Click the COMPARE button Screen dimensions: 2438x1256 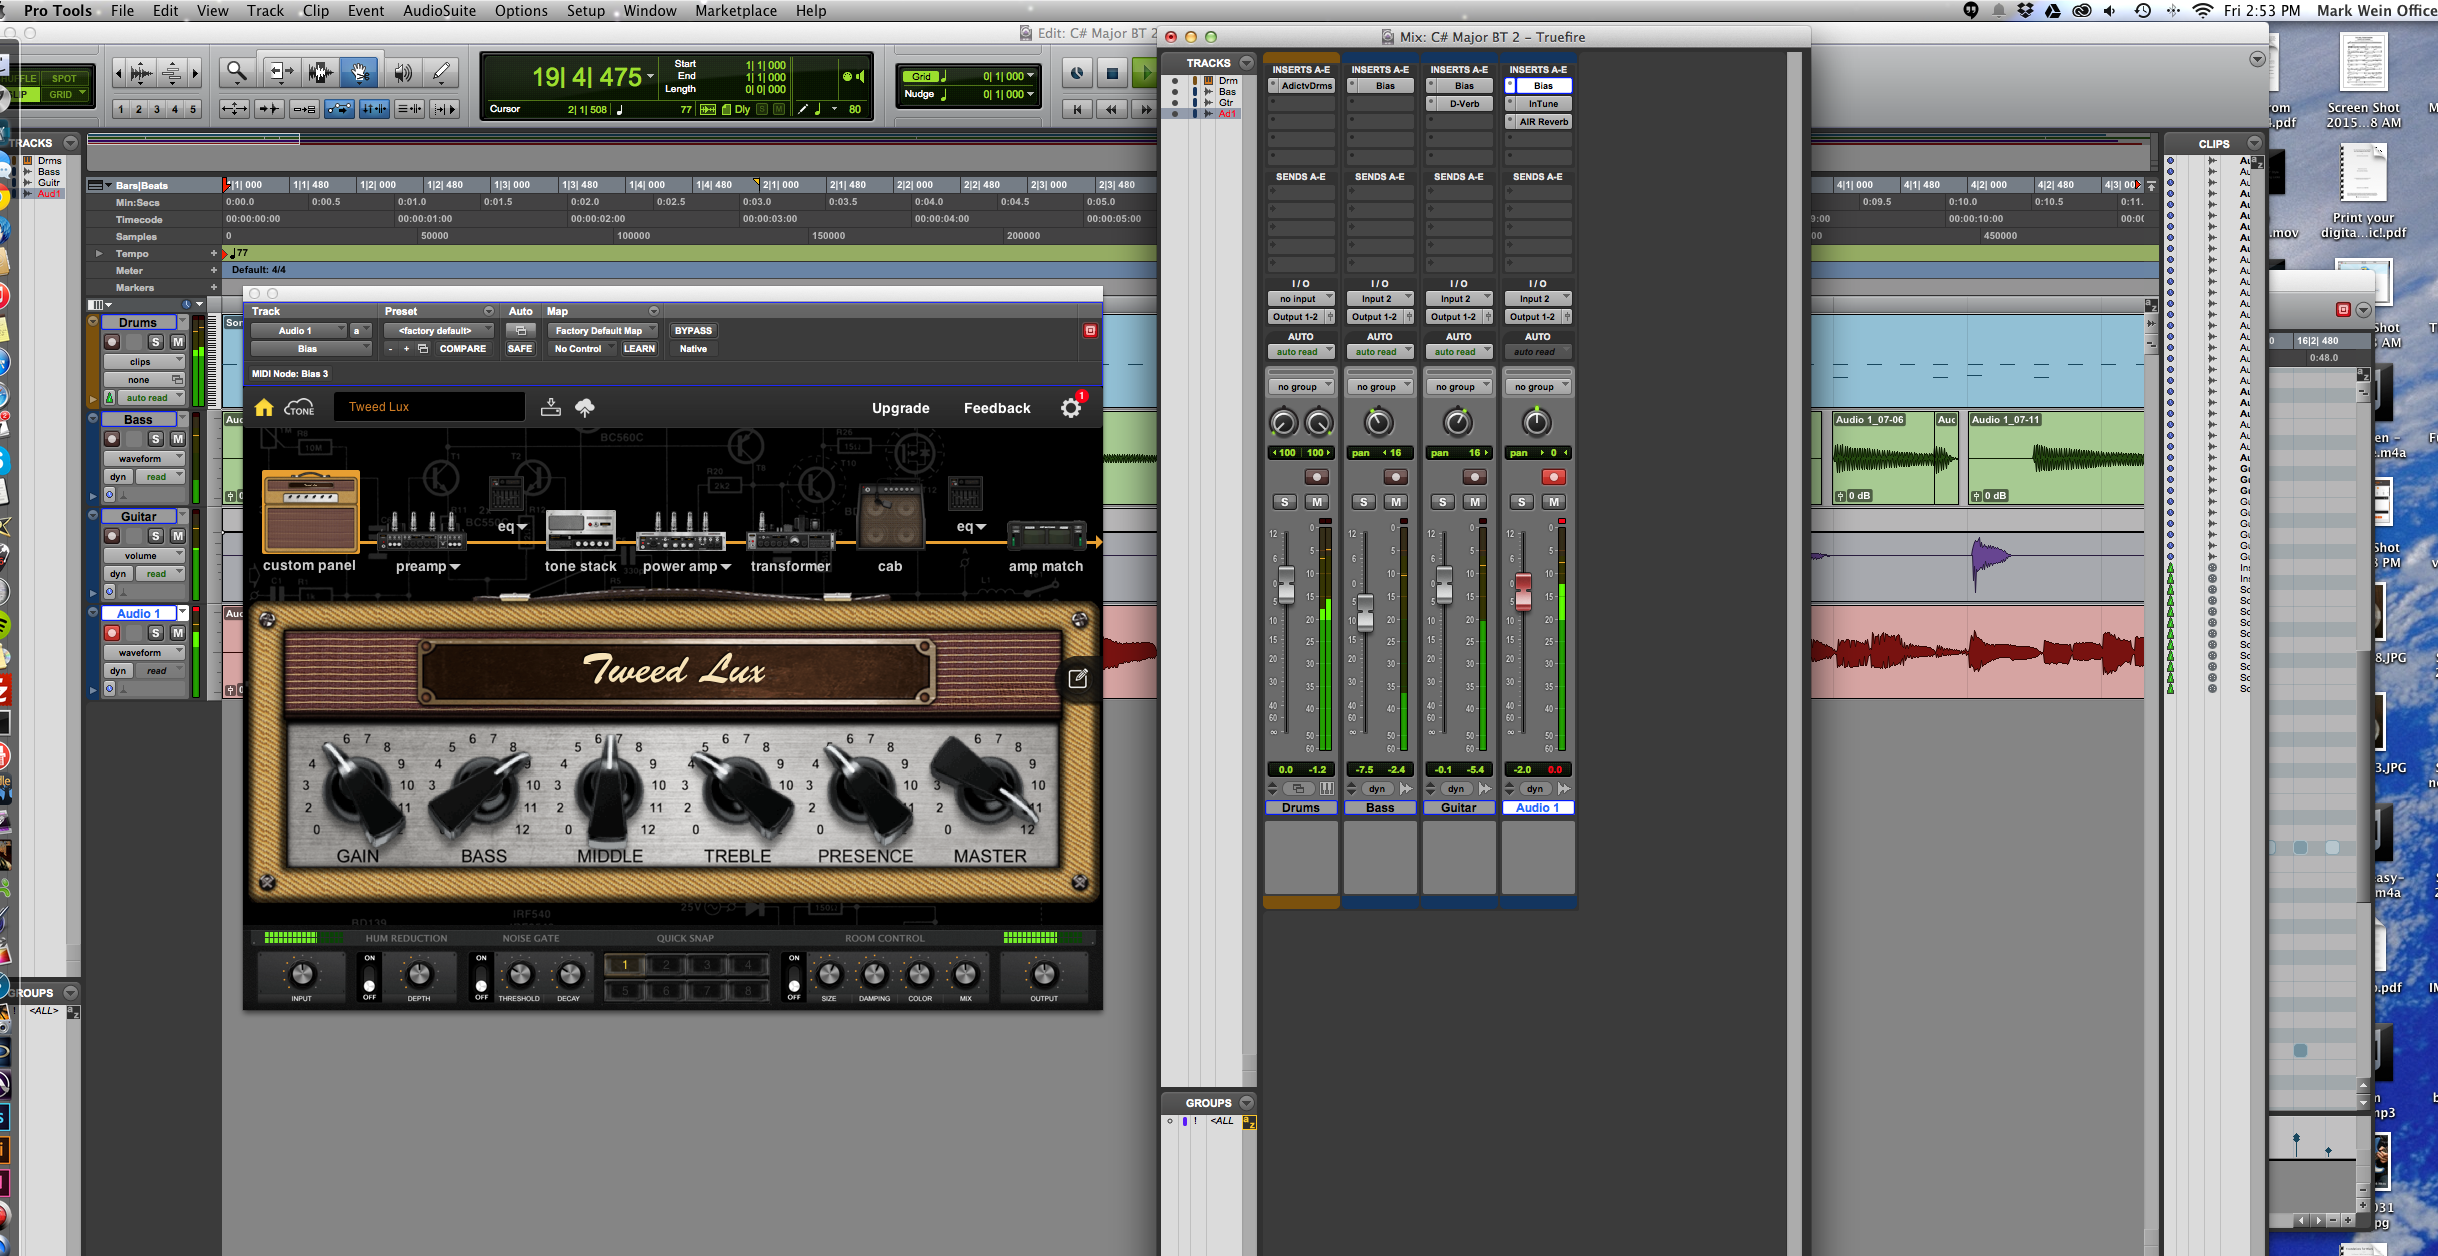coord(462,349)
